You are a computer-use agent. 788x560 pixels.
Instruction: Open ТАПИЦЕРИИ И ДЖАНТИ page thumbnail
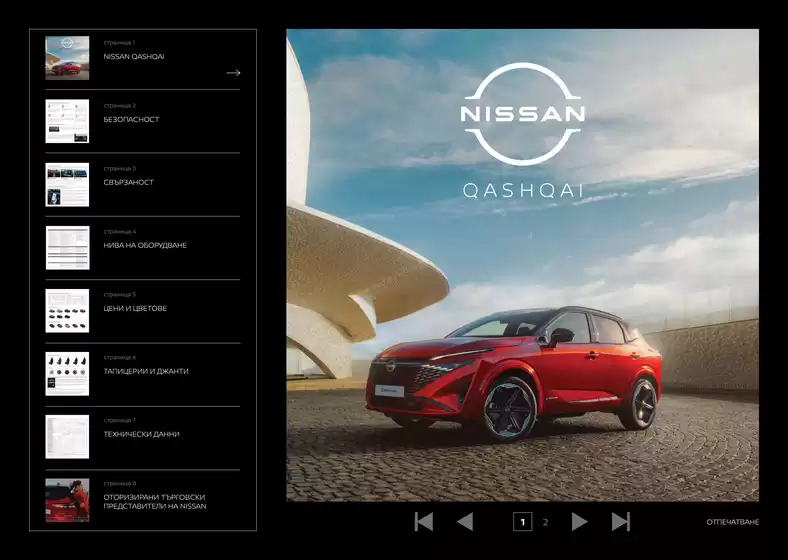[67, 374]
